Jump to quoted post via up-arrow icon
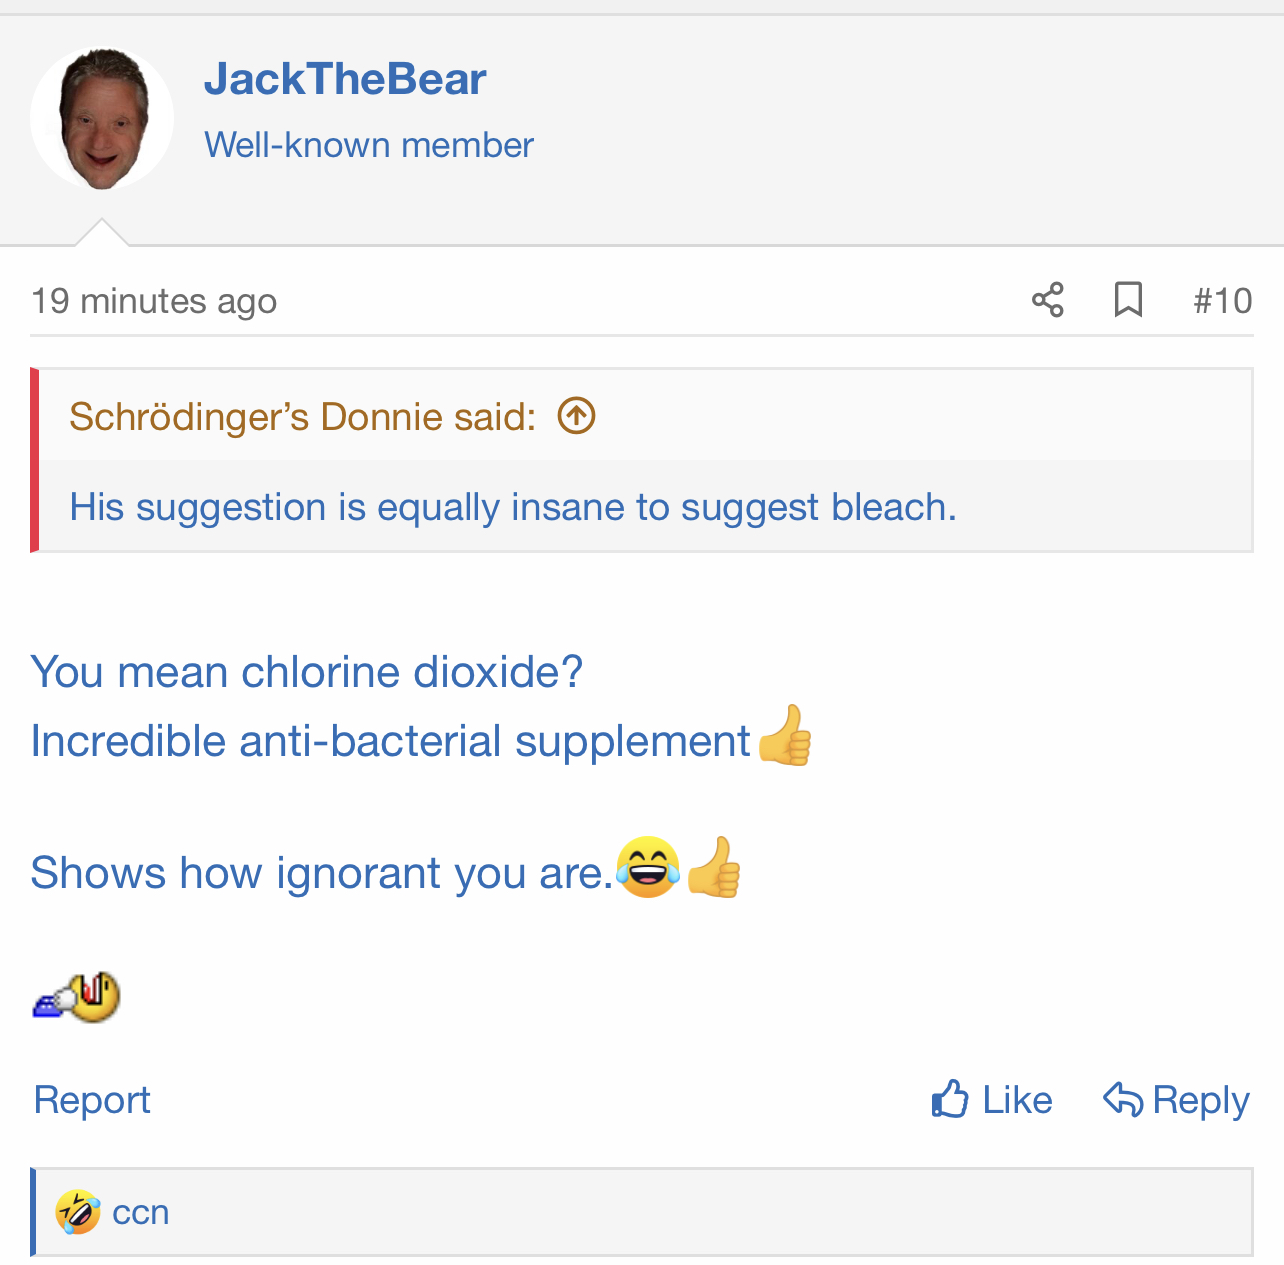Image resolution: width=1284 pixels, height=1265 pixels. (576, 415)
